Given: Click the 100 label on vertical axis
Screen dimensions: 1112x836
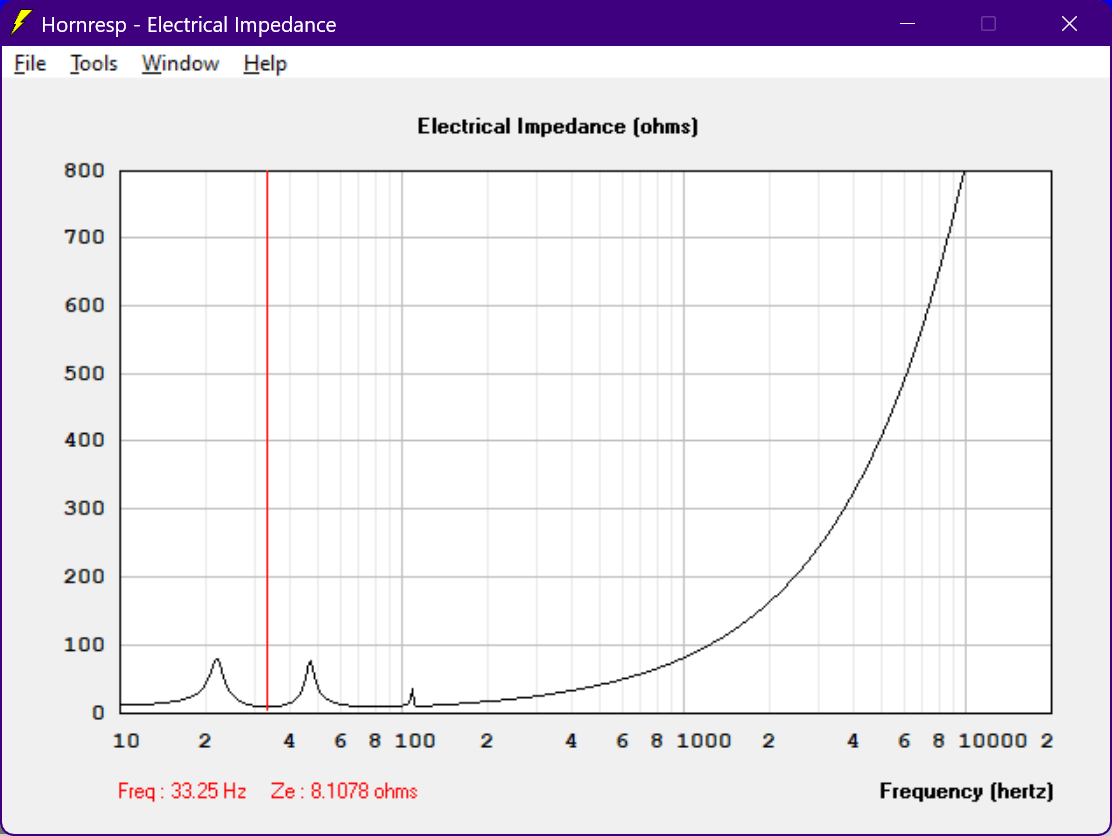Looking at the screenshot, I should point(84,645).
